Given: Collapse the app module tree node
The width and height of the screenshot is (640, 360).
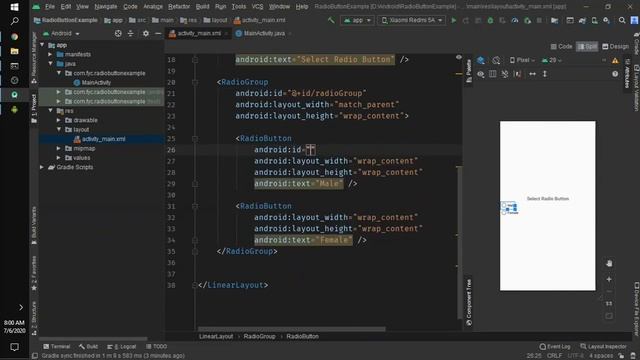Looking at the screenshot, I should [x=42, y=45].
